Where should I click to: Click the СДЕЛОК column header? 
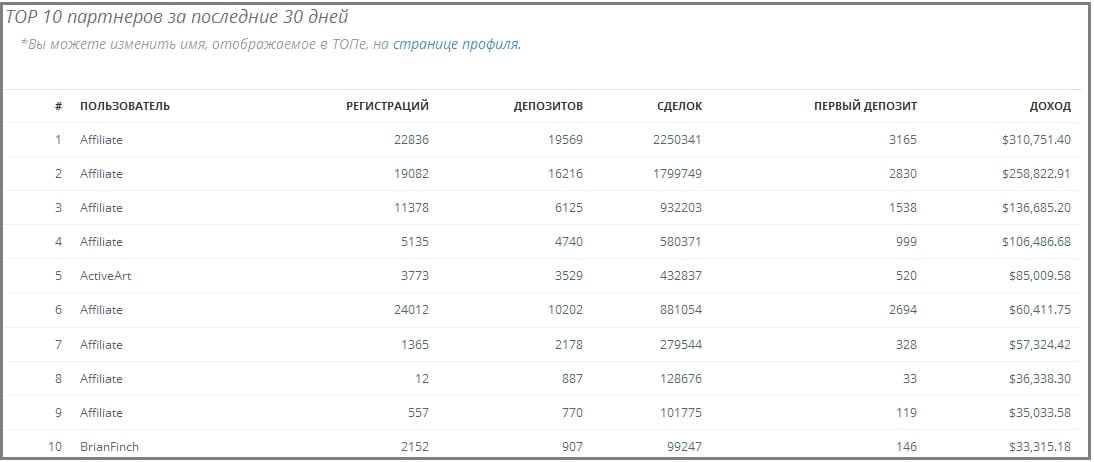pyautogui.click(x=680, y=106)
